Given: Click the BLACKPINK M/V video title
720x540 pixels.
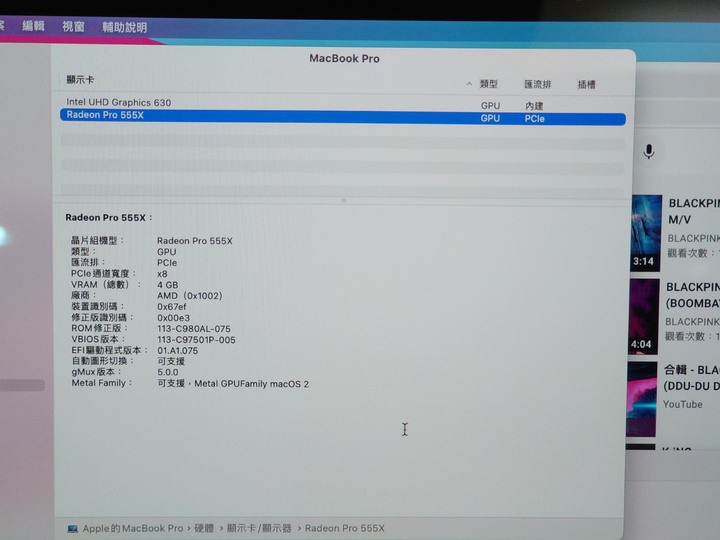Looking at the screenshot, I should pos(693,211).
